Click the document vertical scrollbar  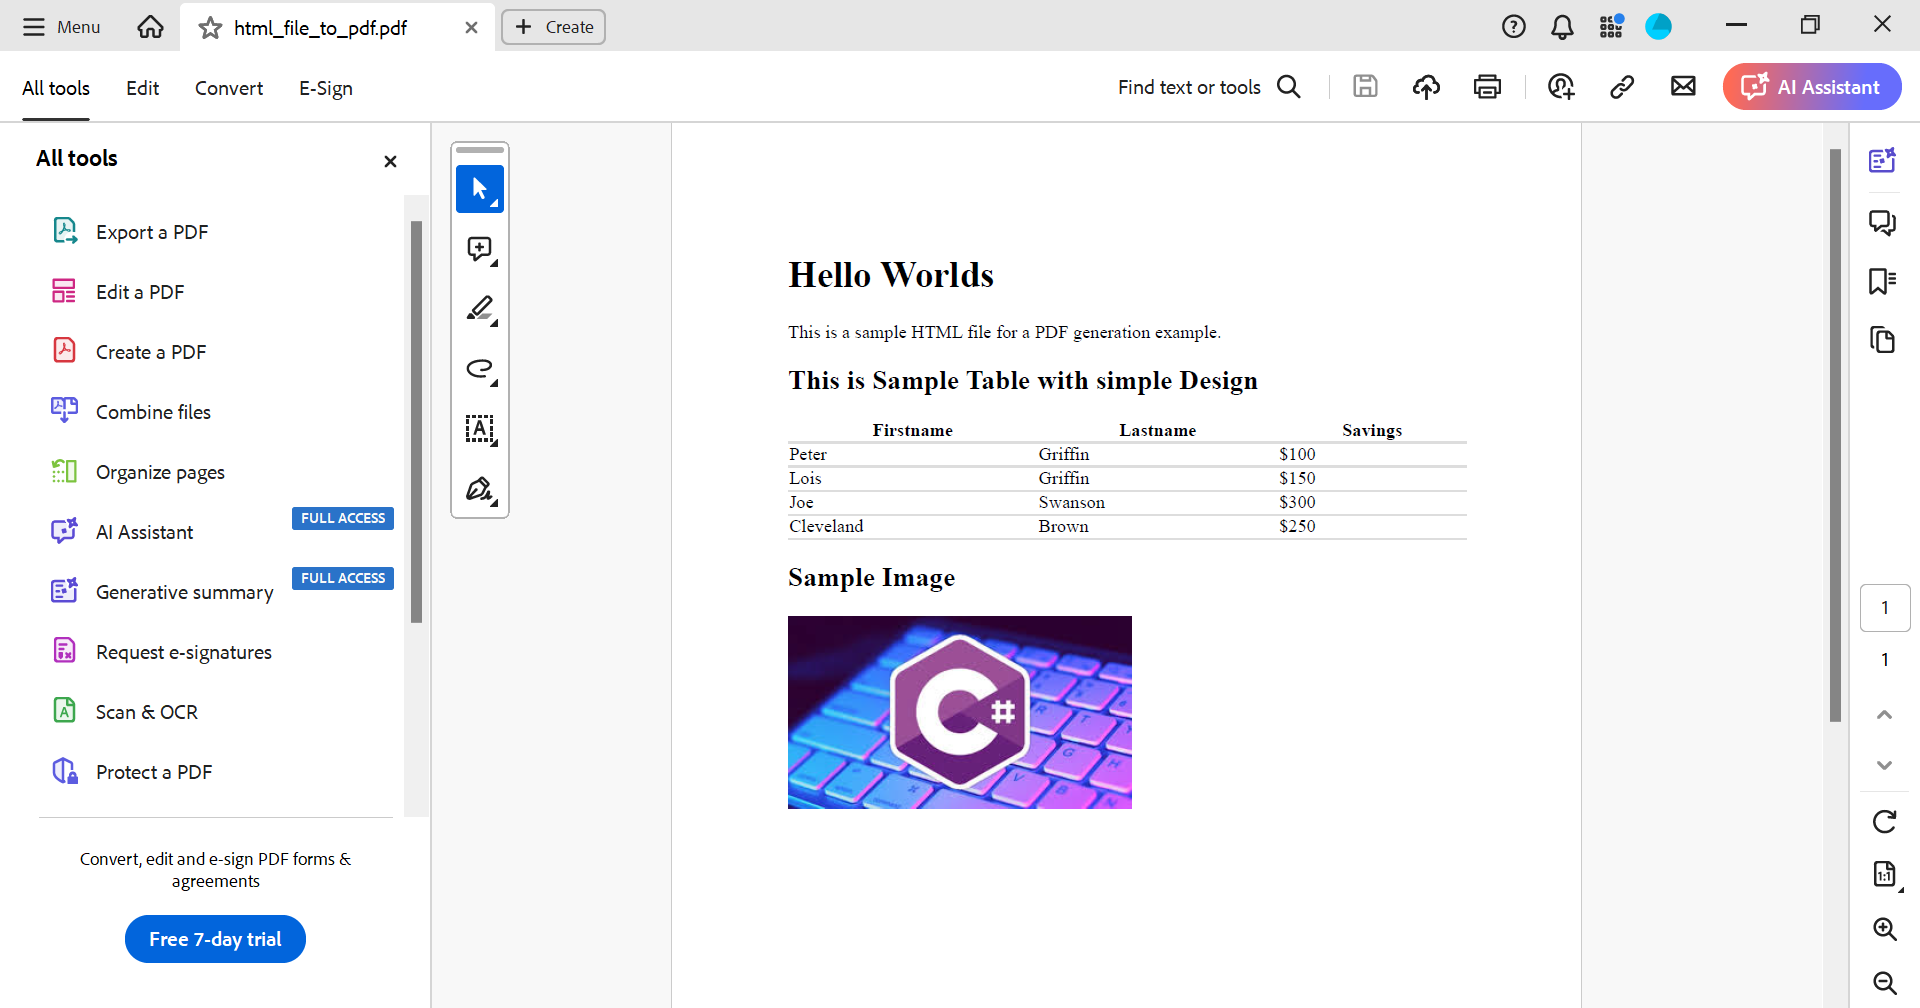(x=1835, y=435)
